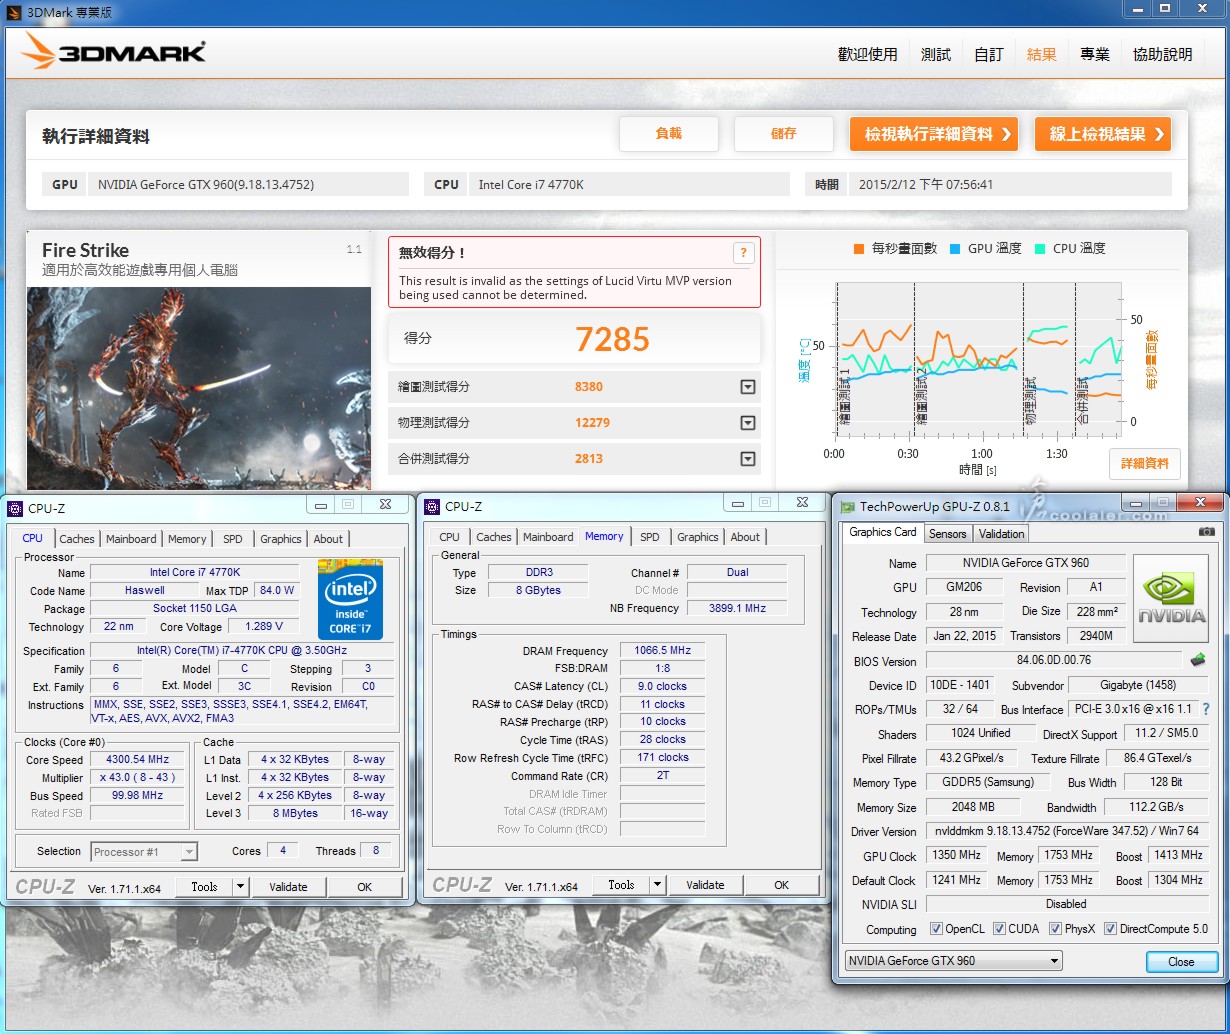This screenshot has width=1230, height=1034.
Task: Click the 7285 overall score value
Action: [613, 340]
